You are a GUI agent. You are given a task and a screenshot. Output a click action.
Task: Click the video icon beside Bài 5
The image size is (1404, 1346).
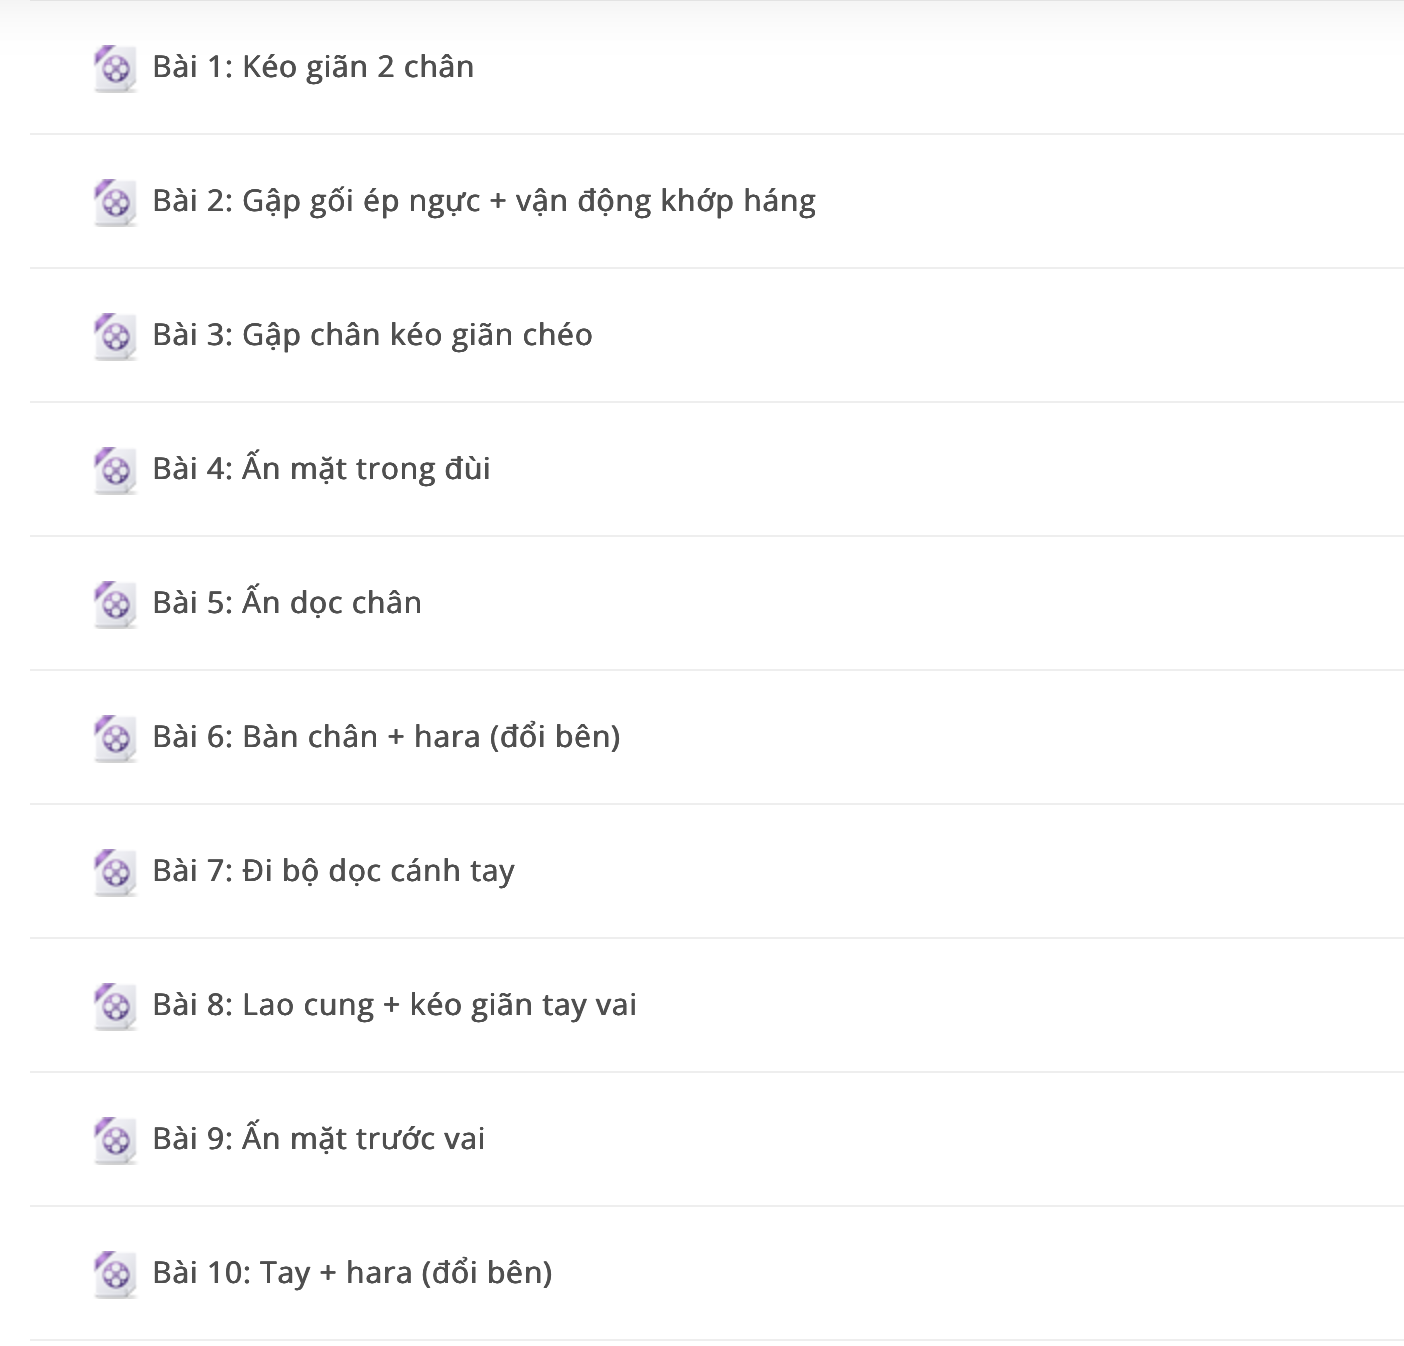pyautogui.click(x=115, y=605)
